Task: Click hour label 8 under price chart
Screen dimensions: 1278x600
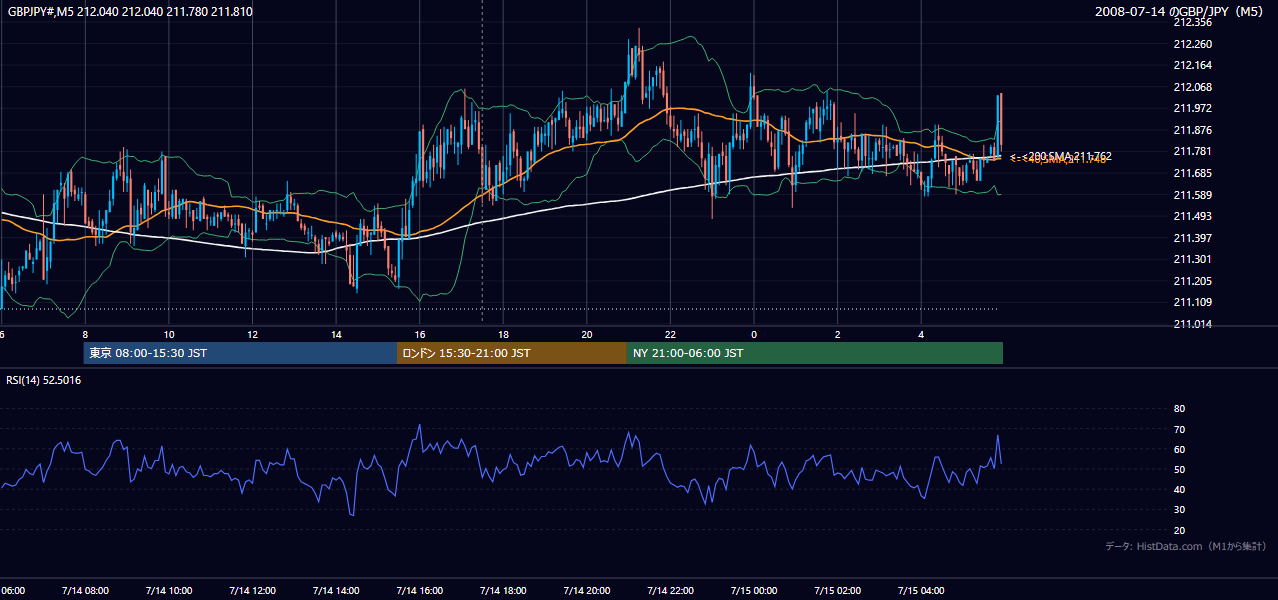Action: pos(85,334)
